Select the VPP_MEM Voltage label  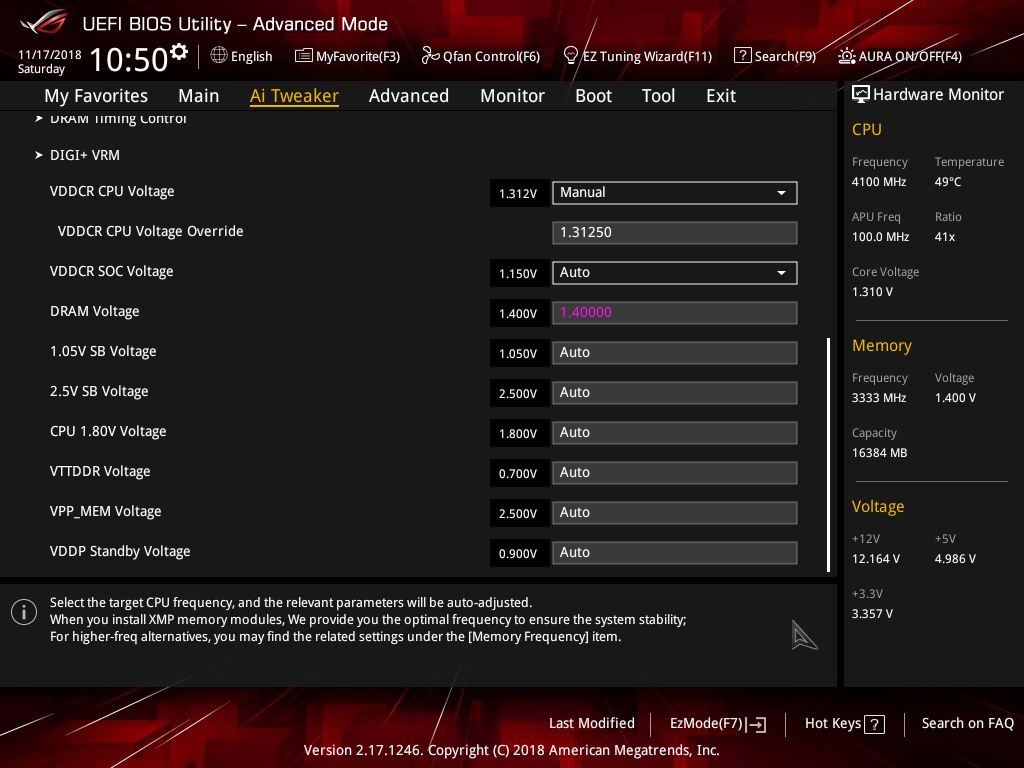tap(106, 511)
